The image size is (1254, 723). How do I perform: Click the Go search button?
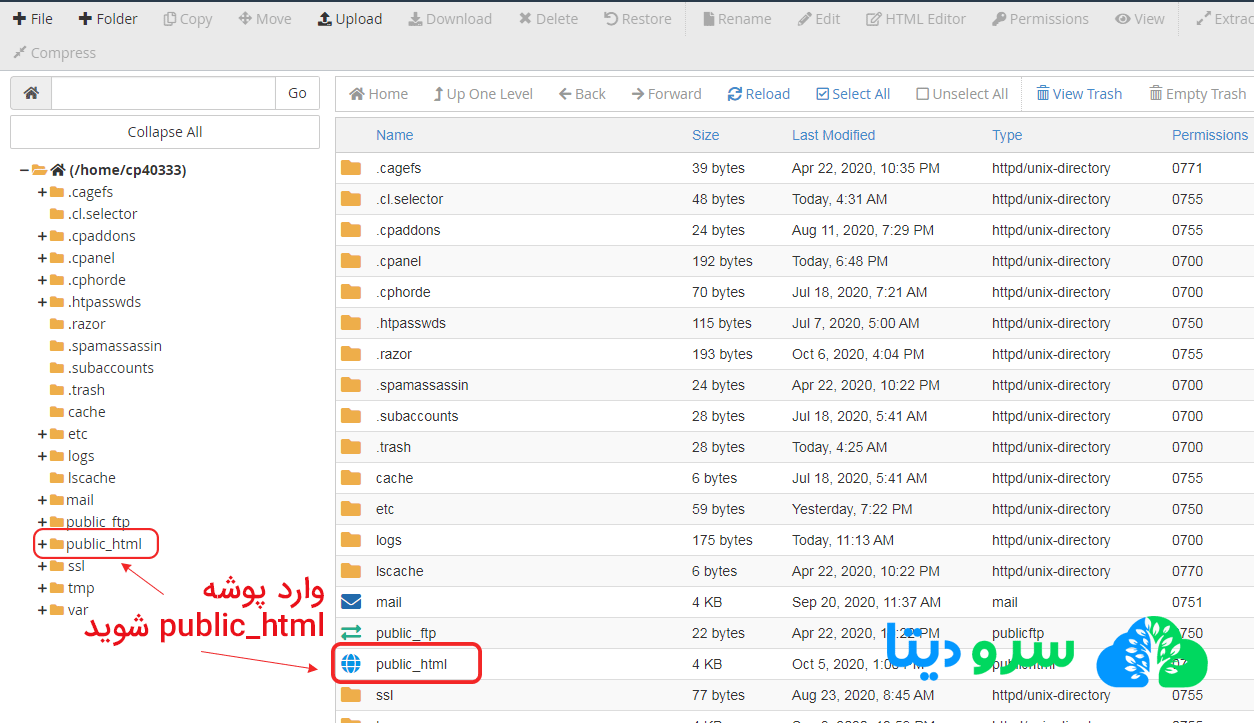297,92
